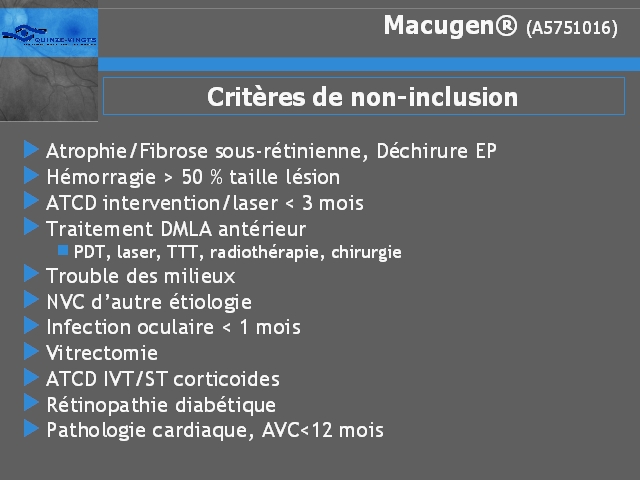Select the ATCD IVT/ST corticoides text
The height and width of the screenshot is (480, 640).
tap(163, 379)
